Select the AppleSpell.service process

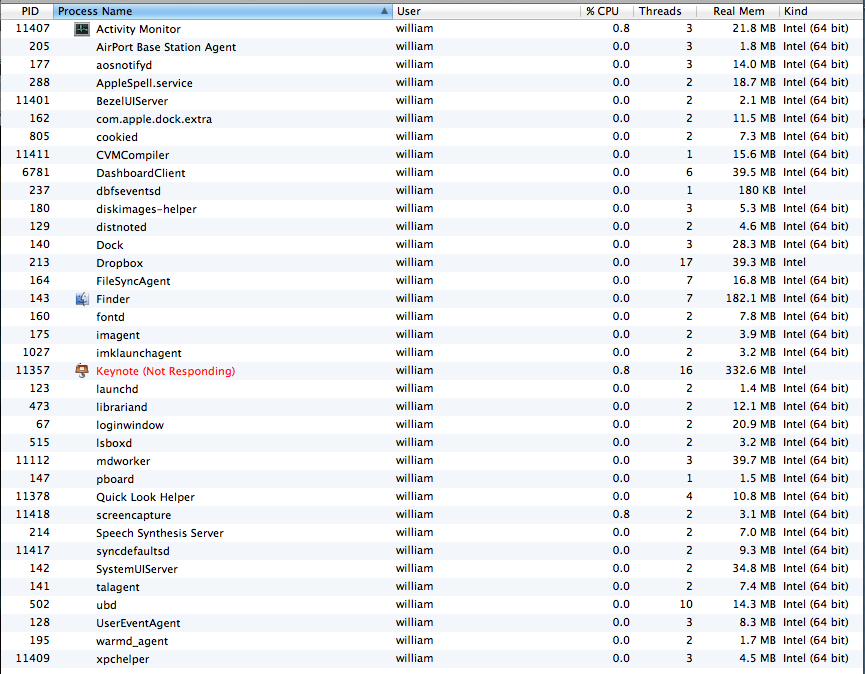tap(144, 83)
